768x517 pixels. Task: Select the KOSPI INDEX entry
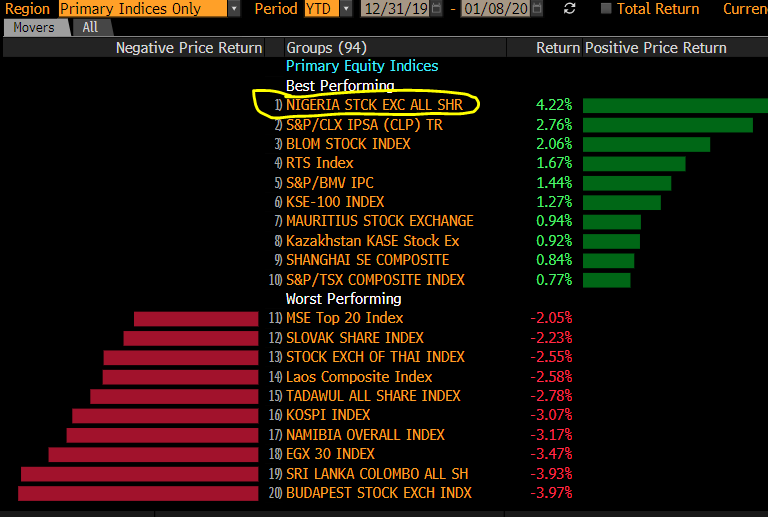click(328, 414)
